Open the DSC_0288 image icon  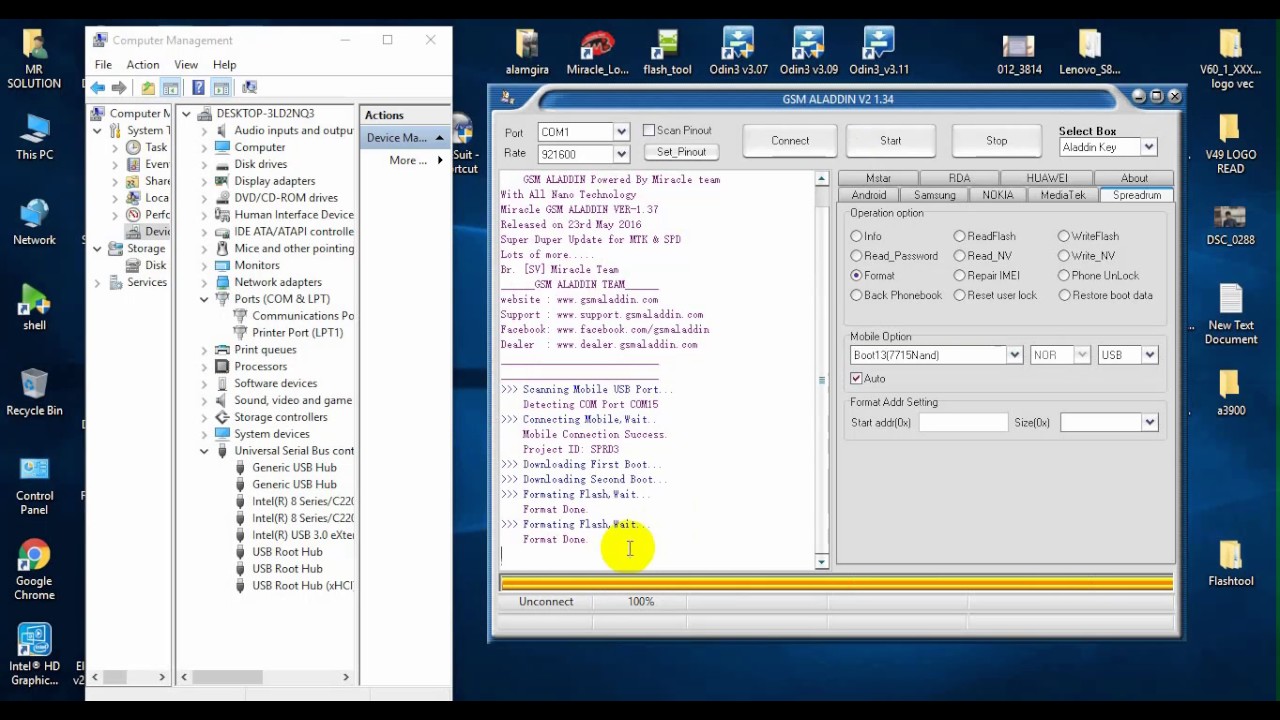1230,223
